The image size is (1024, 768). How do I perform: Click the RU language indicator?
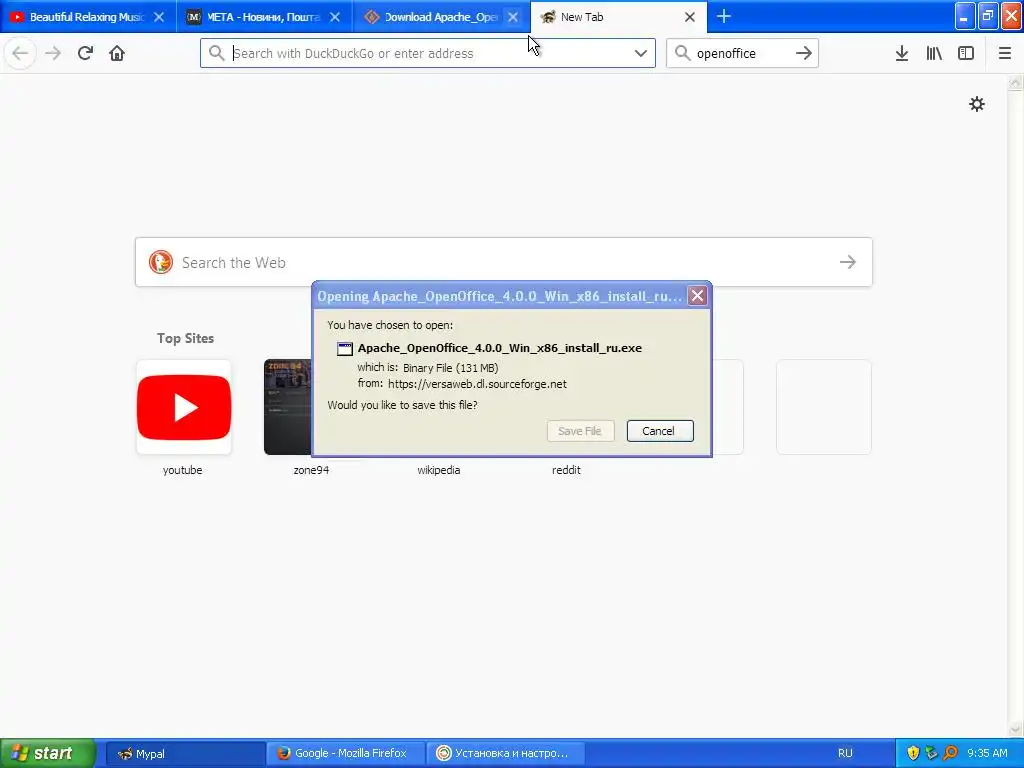pyautogui.click(x=845, y=753)
